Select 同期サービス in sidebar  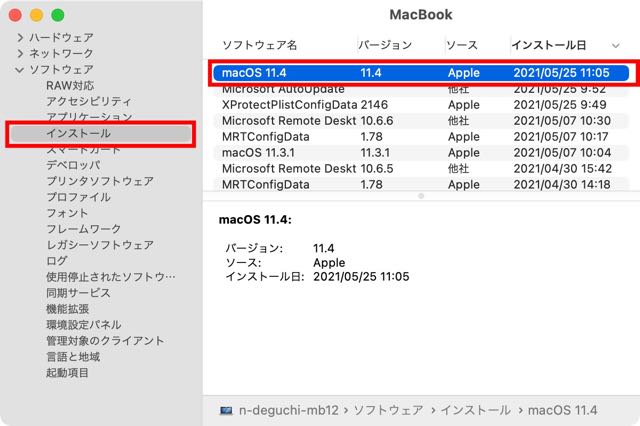coord(78,293)
